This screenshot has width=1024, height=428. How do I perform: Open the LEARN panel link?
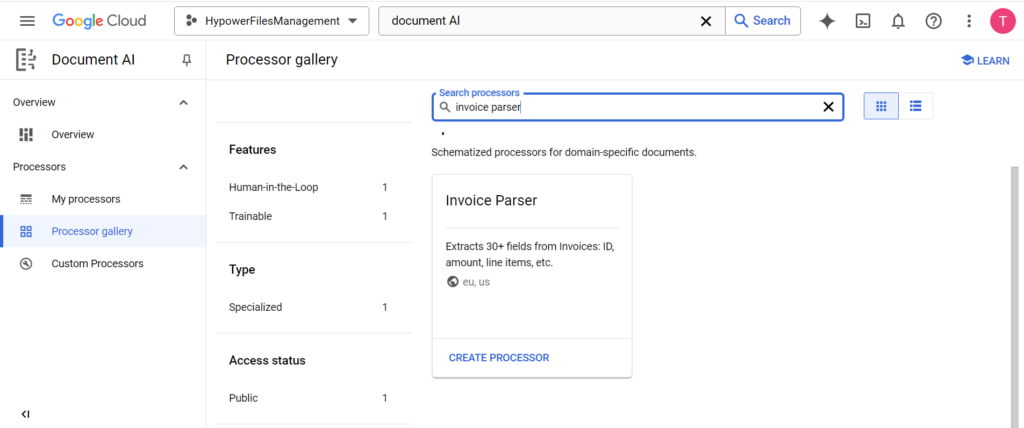coord(985,61)
